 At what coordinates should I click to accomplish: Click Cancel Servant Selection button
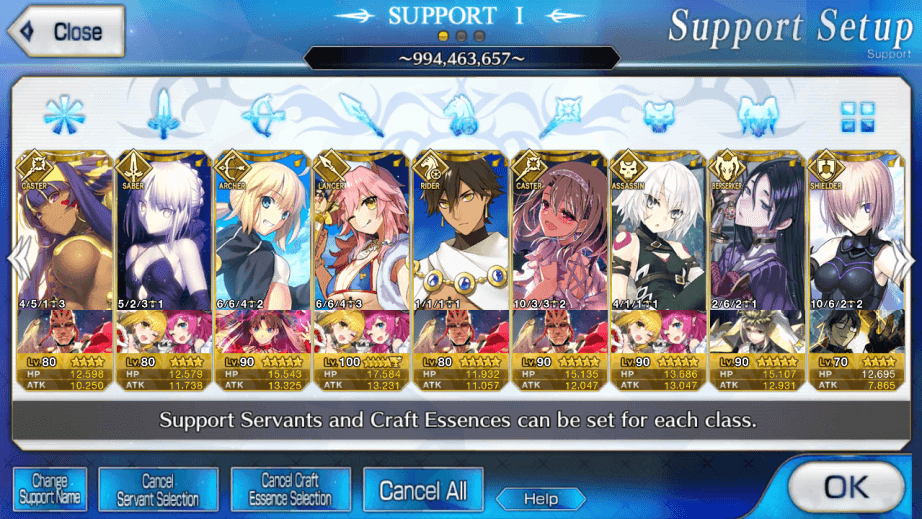[x=158, y=489]
